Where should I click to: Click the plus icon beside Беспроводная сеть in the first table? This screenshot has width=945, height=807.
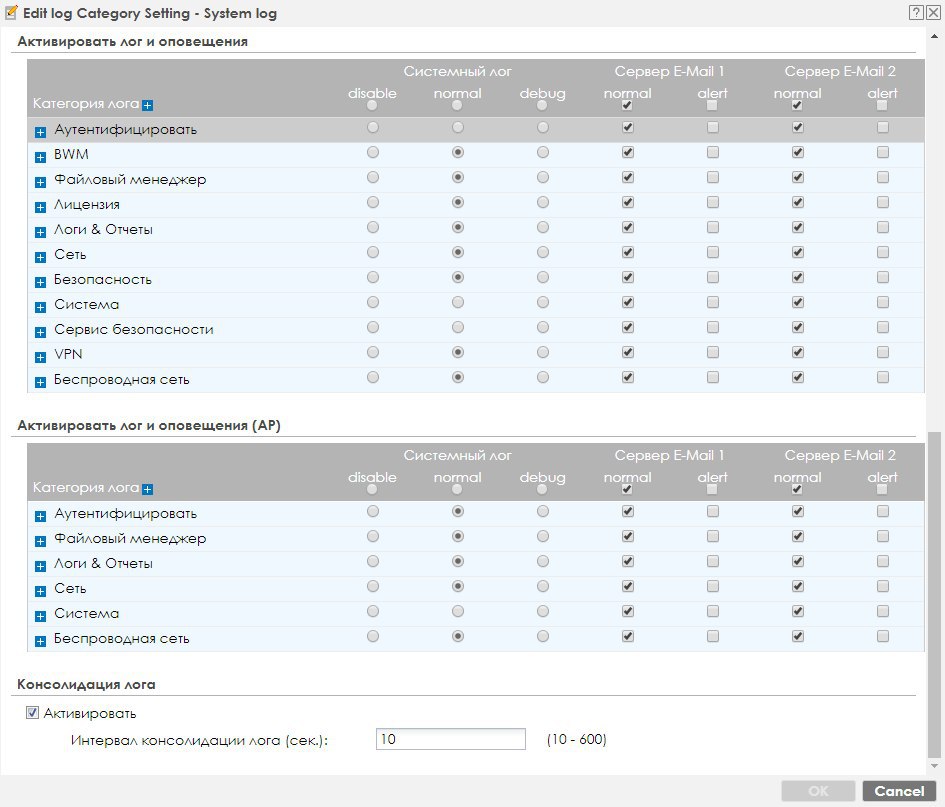[x=40, y=382]
